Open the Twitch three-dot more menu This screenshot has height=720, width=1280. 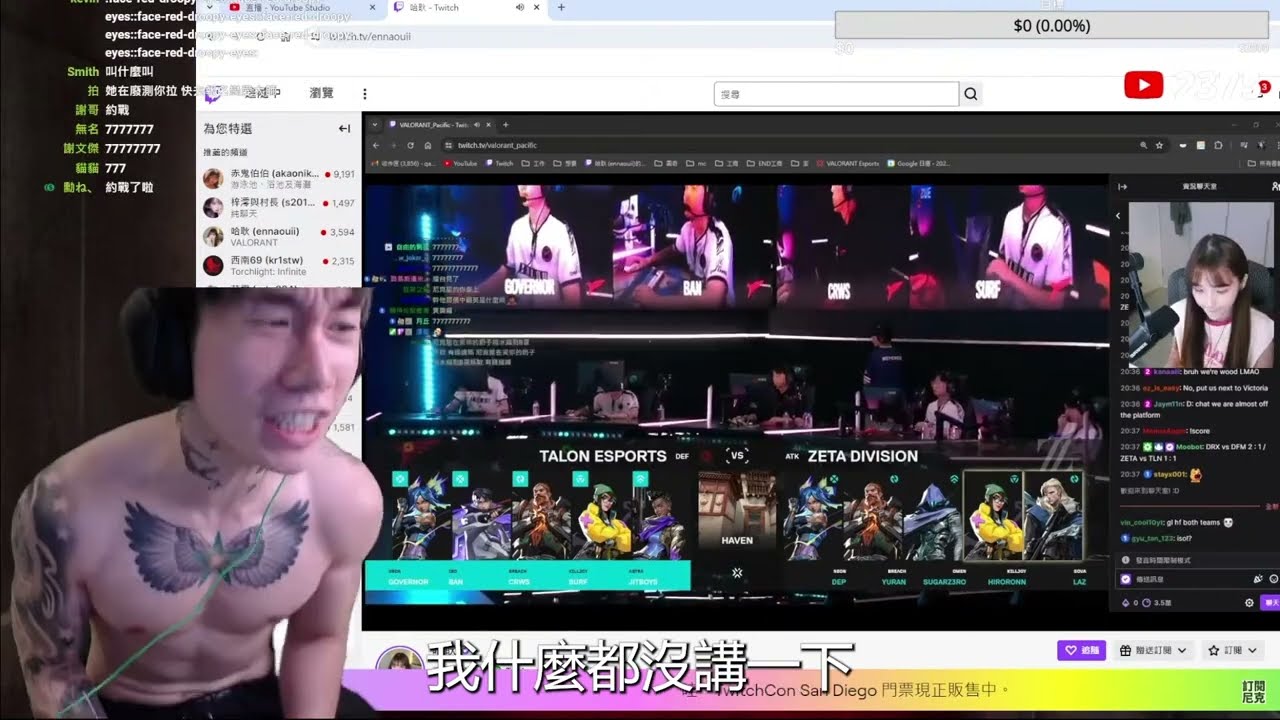pos(364,94)
